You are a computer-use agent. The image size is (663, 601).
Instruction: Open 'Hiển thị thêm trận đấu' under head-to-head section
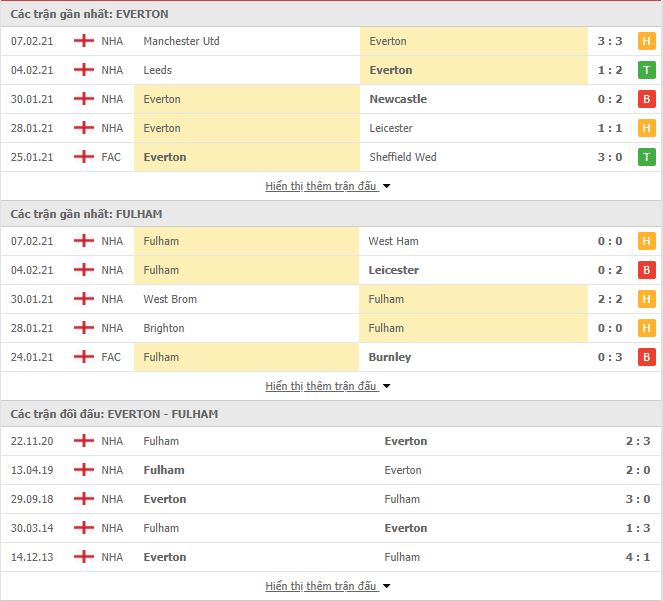321,586
